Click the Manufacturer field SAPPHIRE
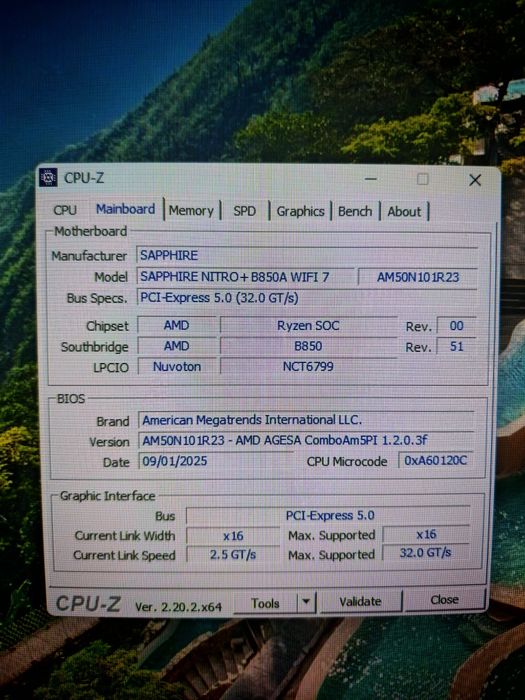 click(306, 255)
